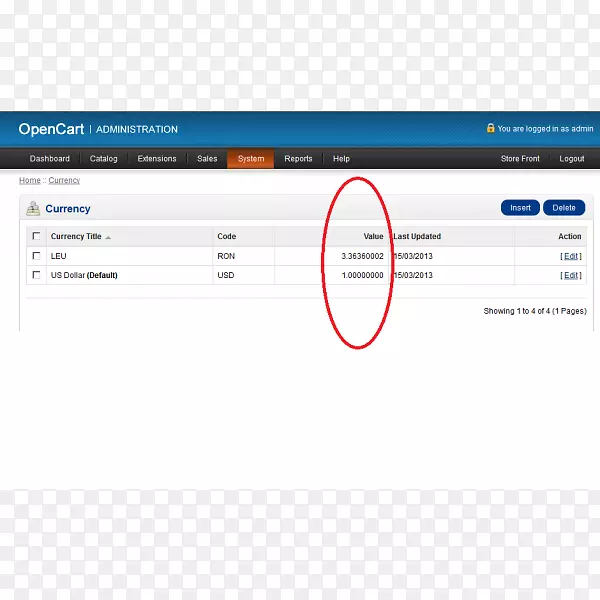Click the Home breadcrumb link
600x600 pixels.
point(30,180)
